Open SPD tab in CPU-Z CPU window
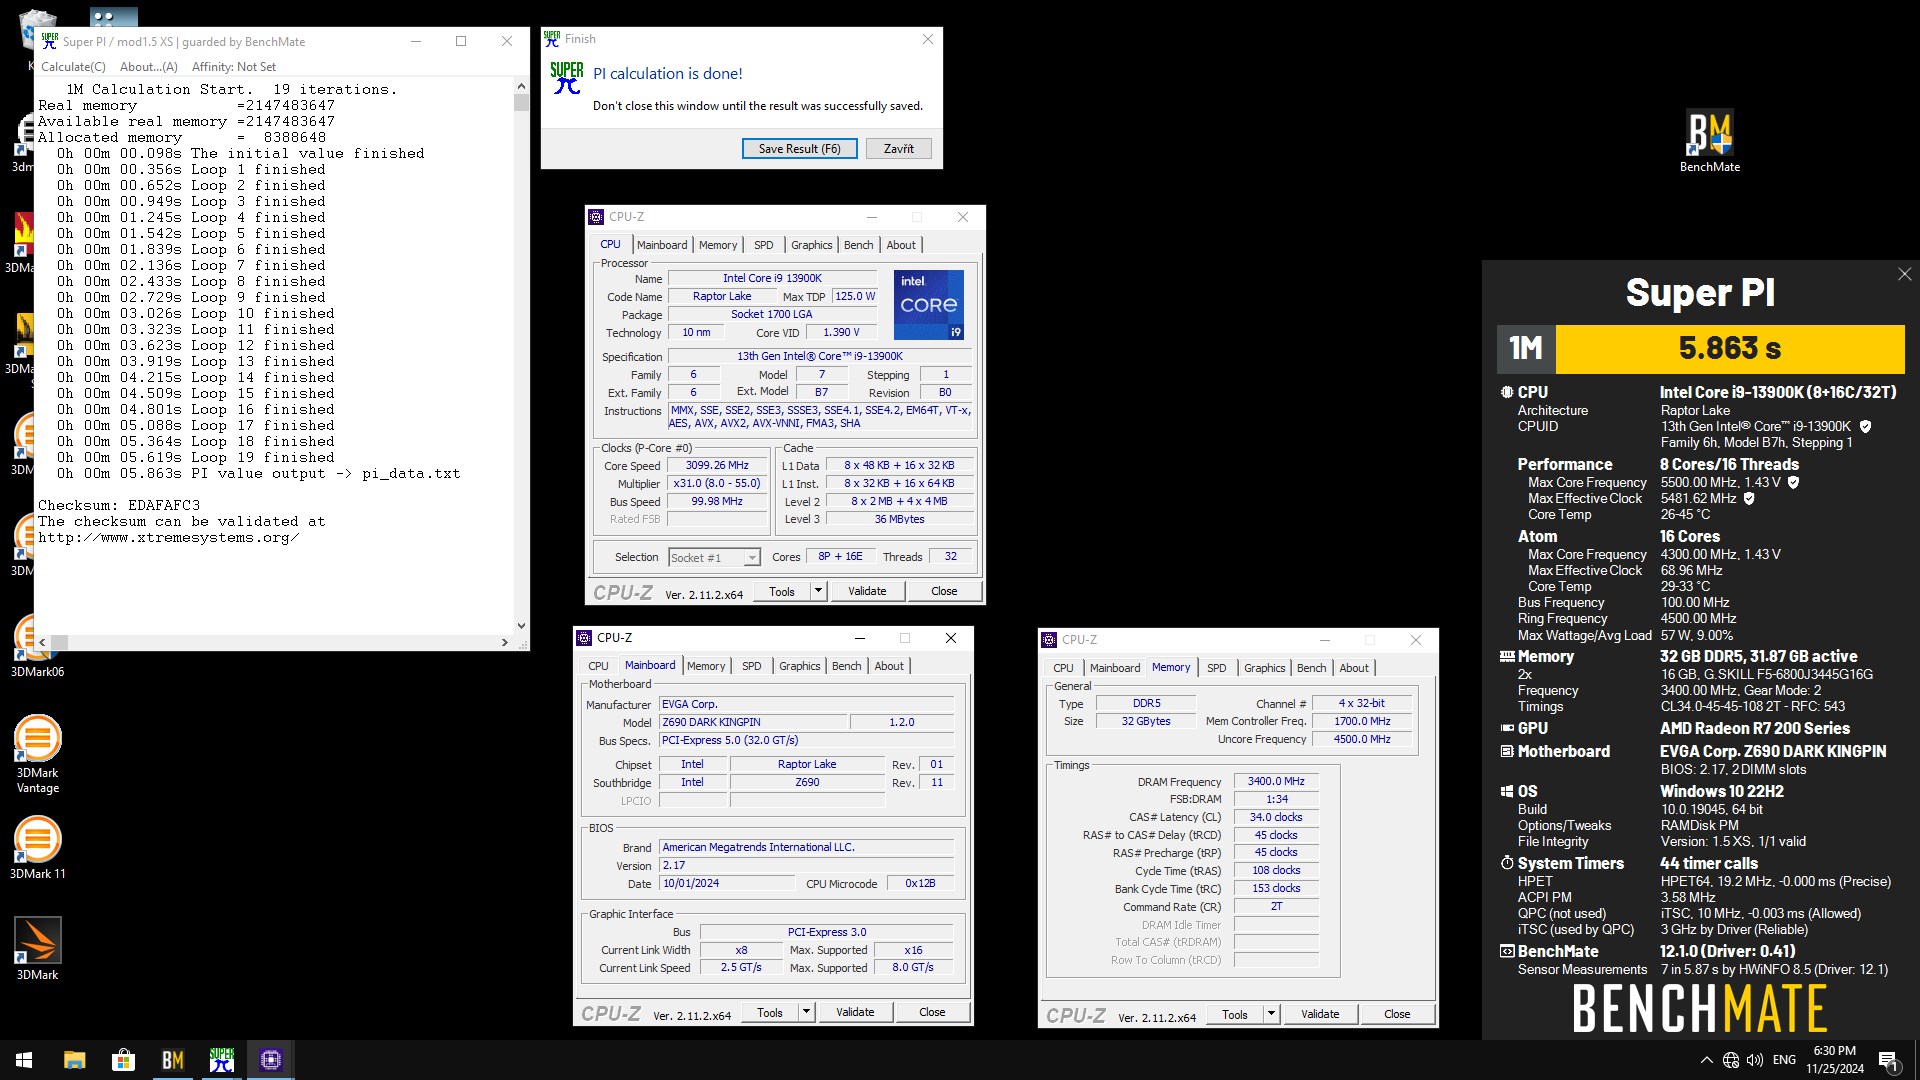Screen dimensions: 1920x1080 [x=763, y=245]
